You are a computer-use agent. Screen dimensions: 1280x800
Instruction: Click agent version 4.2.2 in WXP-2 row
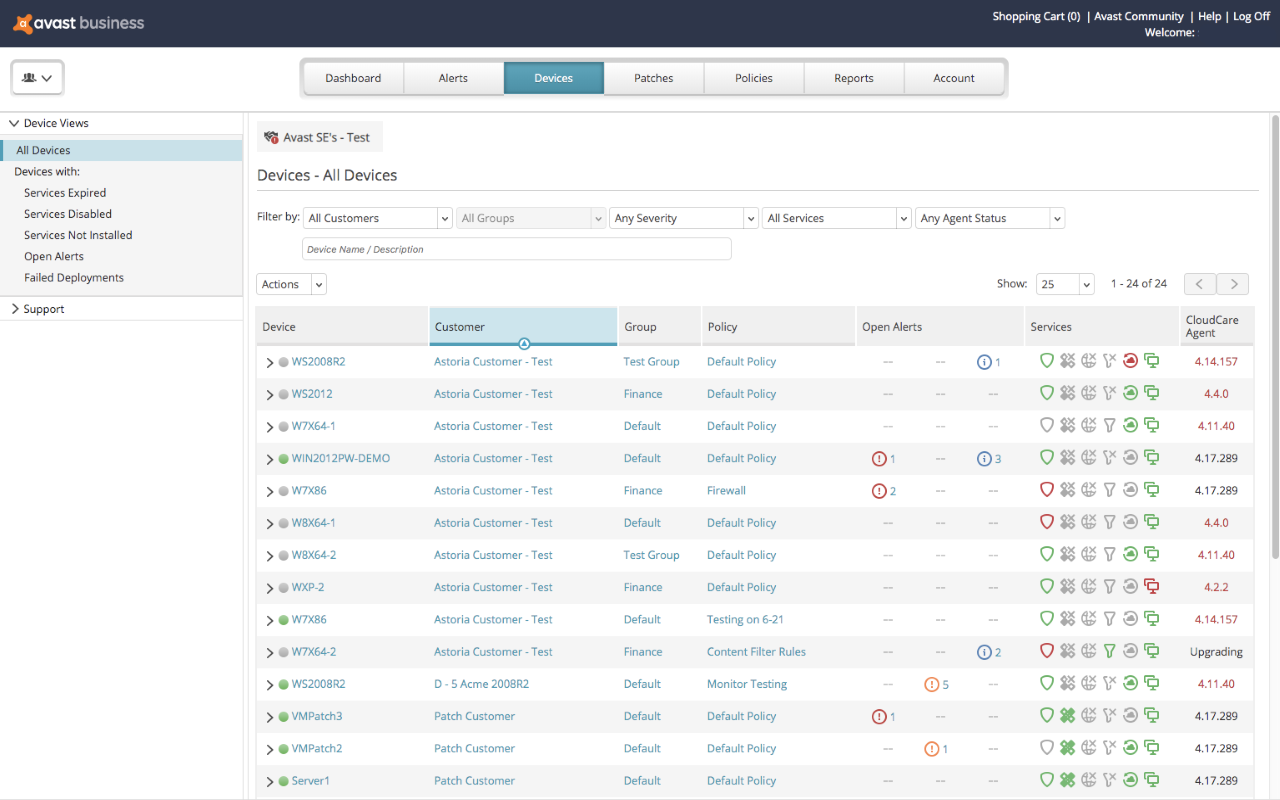point(1215,587)
